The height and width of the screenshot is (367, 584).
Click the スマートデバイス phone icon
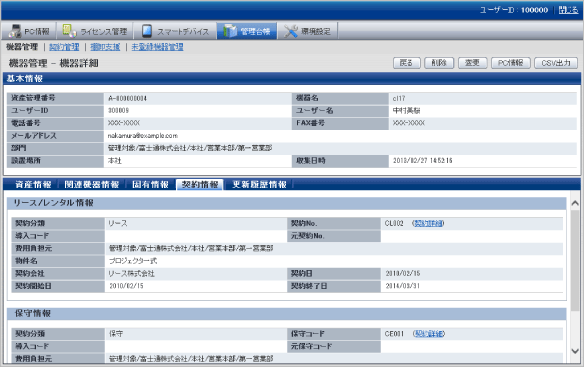click(147, 31)
